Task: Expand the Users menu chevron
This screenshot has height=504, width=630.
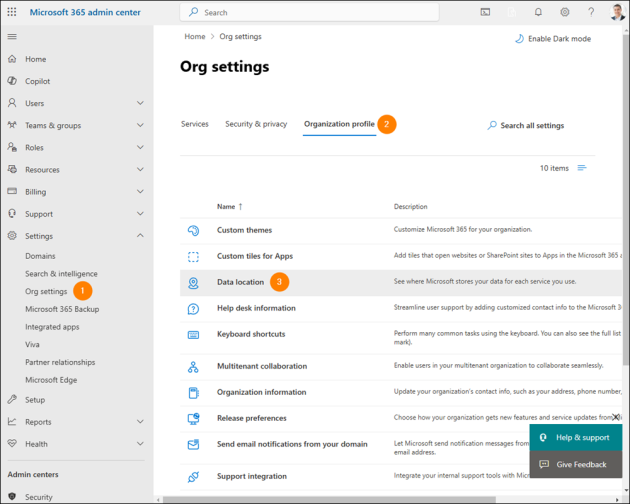Action: click(140, 103)
